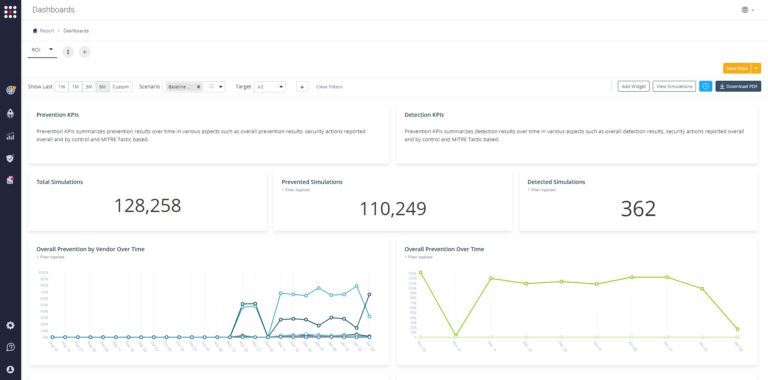
Task: Click the Clear Filters link
Action: point(329,87)
